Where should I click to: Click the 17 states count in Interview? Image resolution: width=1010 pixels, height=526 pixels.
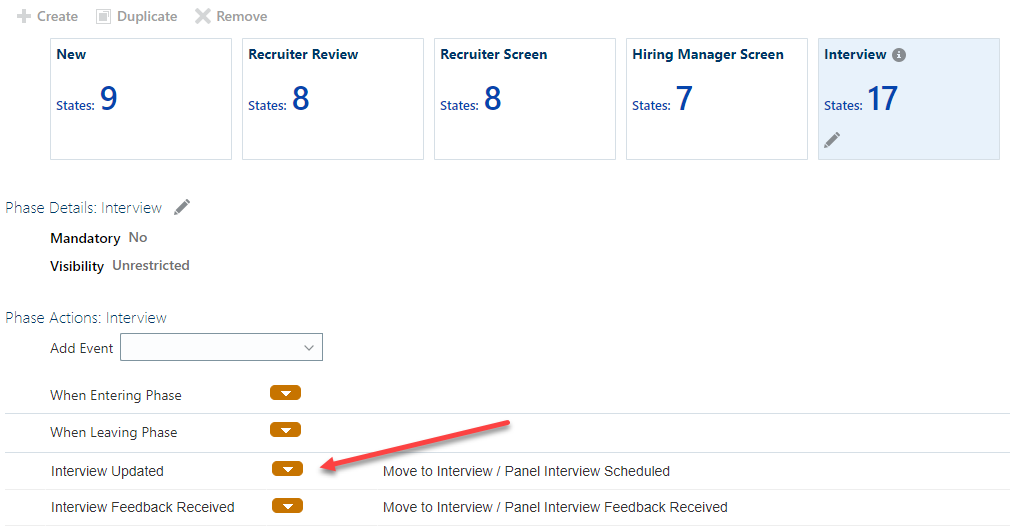point(882,99)
